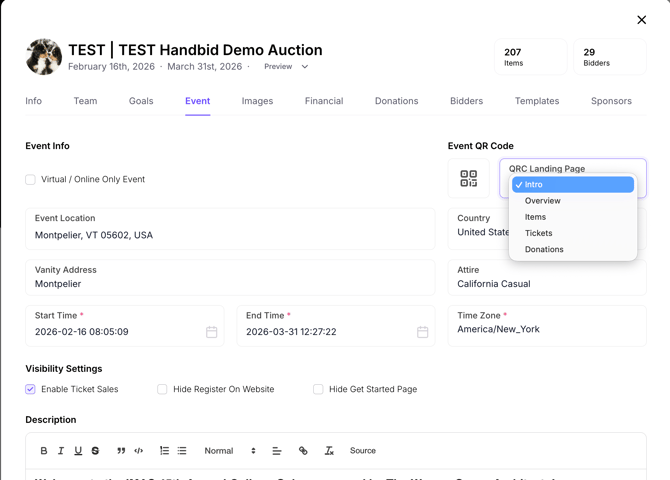Switch to the Images tab
The width and height of the screenshot is (670, 480).
pos(257,101)
